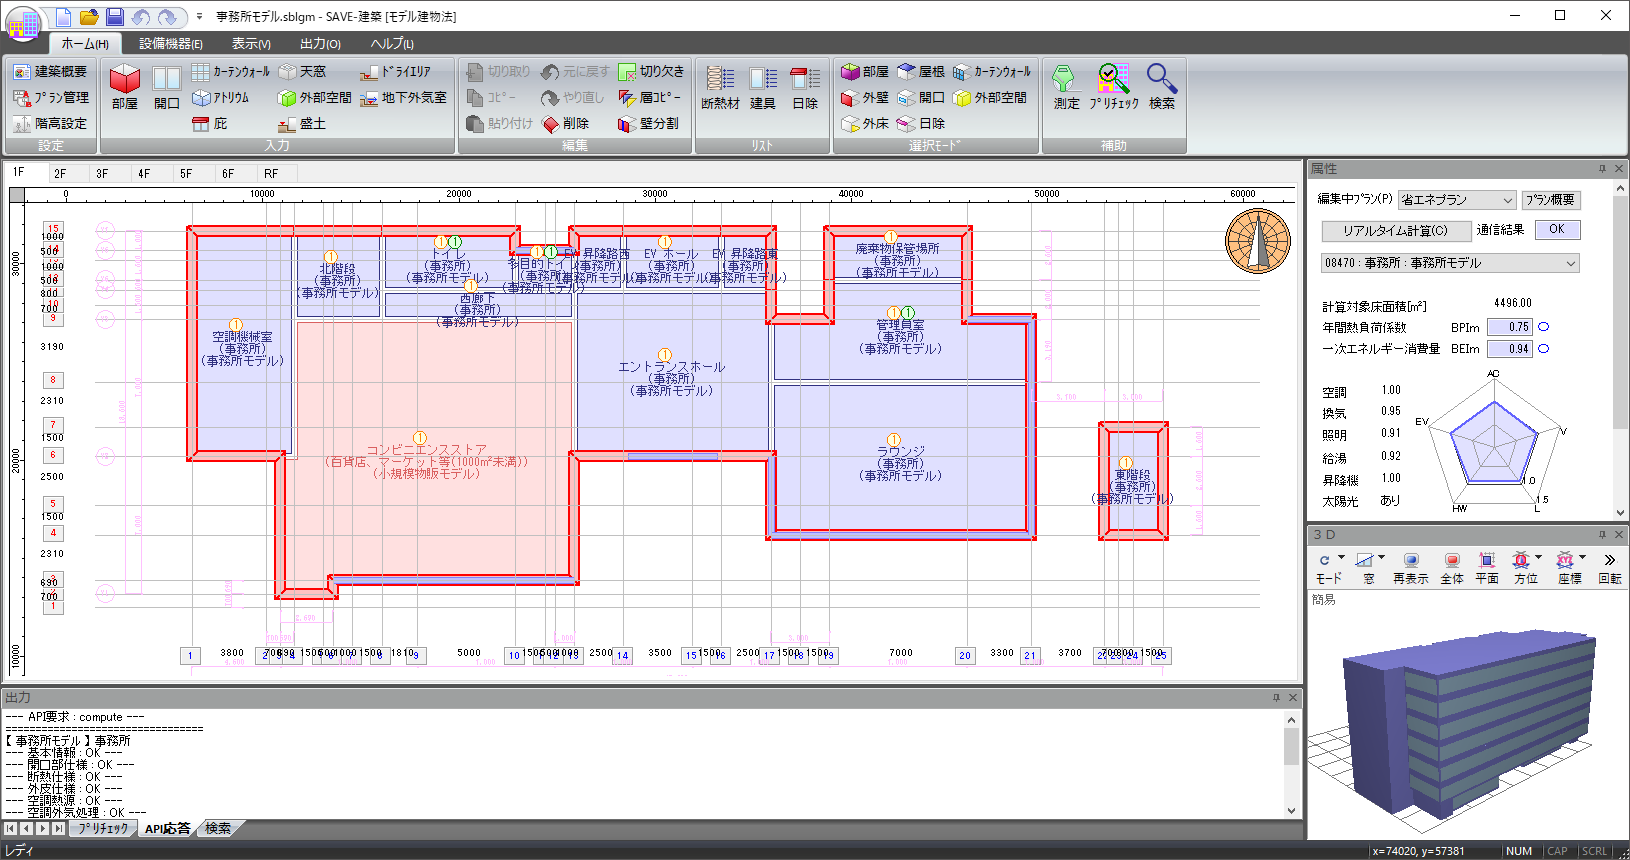Switch to the 3F floor tab

[x=102, y=173]
